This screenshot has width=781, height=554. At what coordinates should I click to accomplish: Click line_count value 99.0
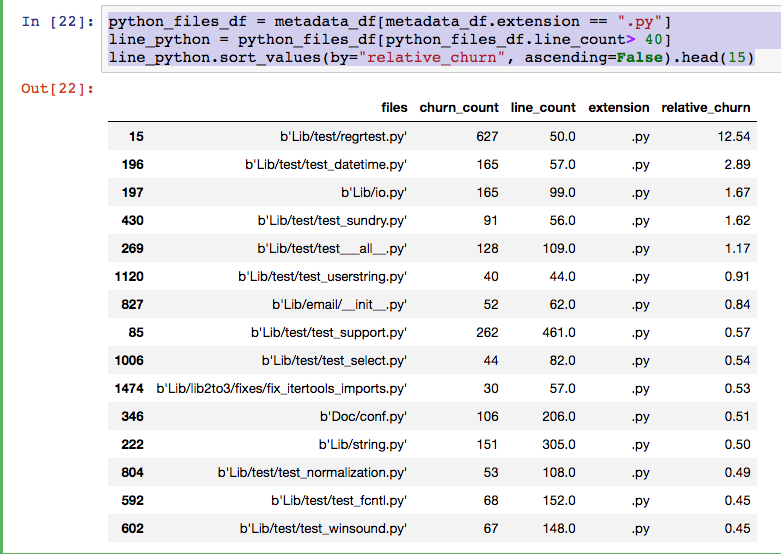[x=562, y=192]
